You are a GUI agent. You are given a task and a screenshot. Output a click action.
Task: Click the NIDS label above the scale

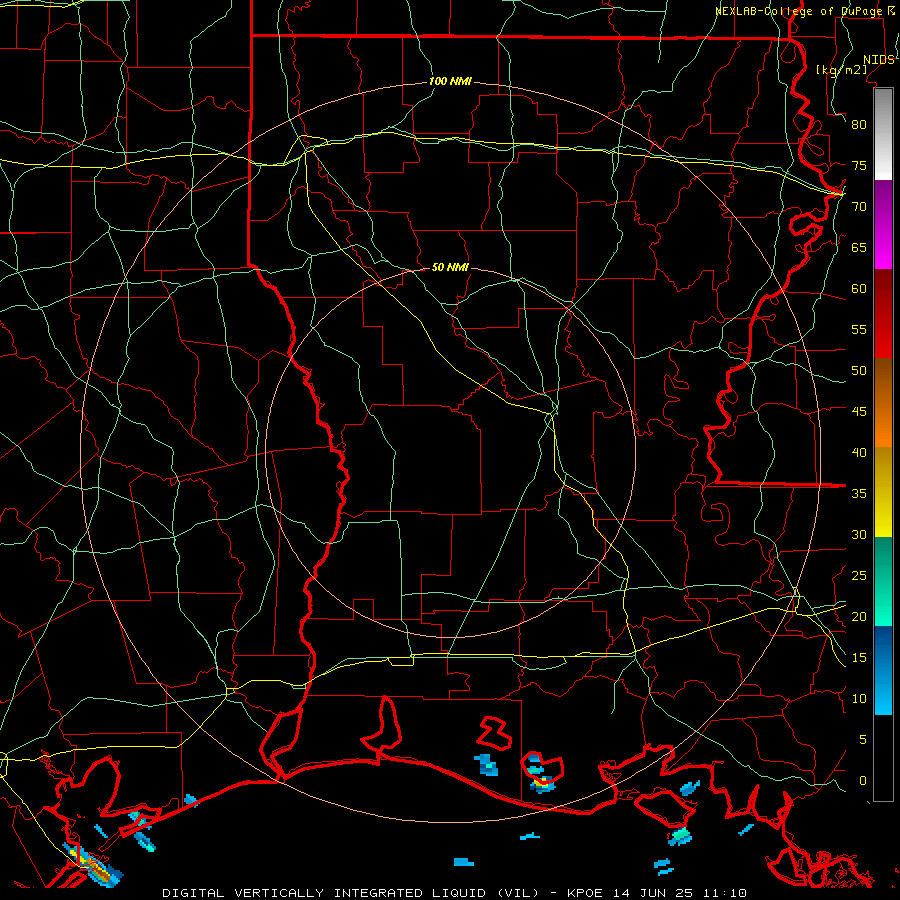coord(878,60)
